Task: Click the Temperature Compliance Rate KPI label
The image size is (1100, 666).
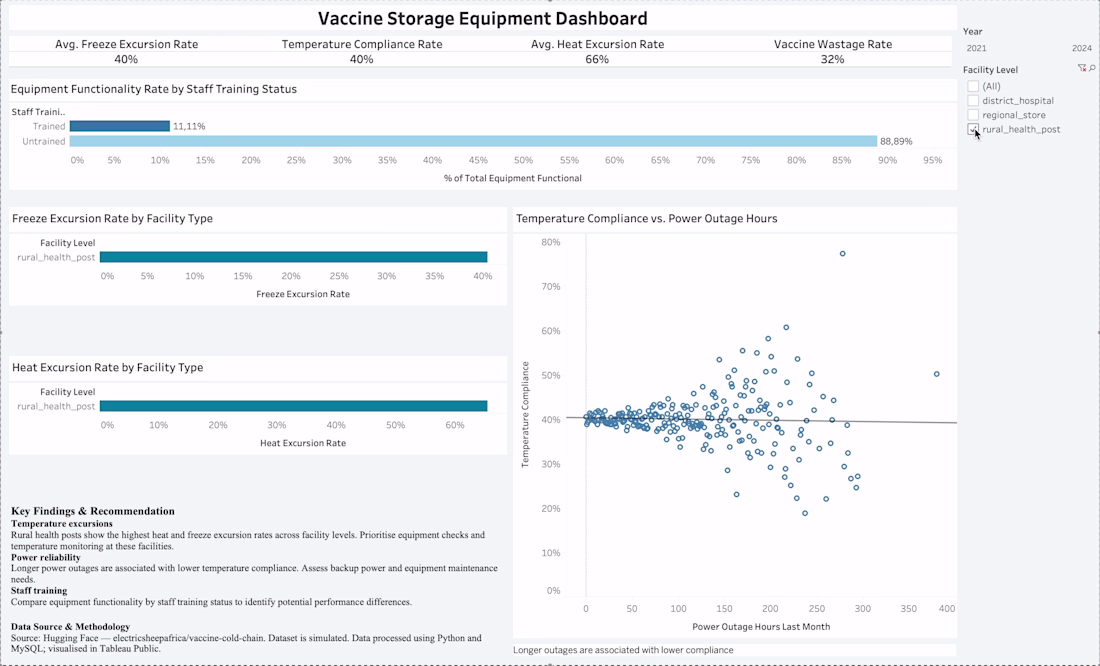Action: 362,44
